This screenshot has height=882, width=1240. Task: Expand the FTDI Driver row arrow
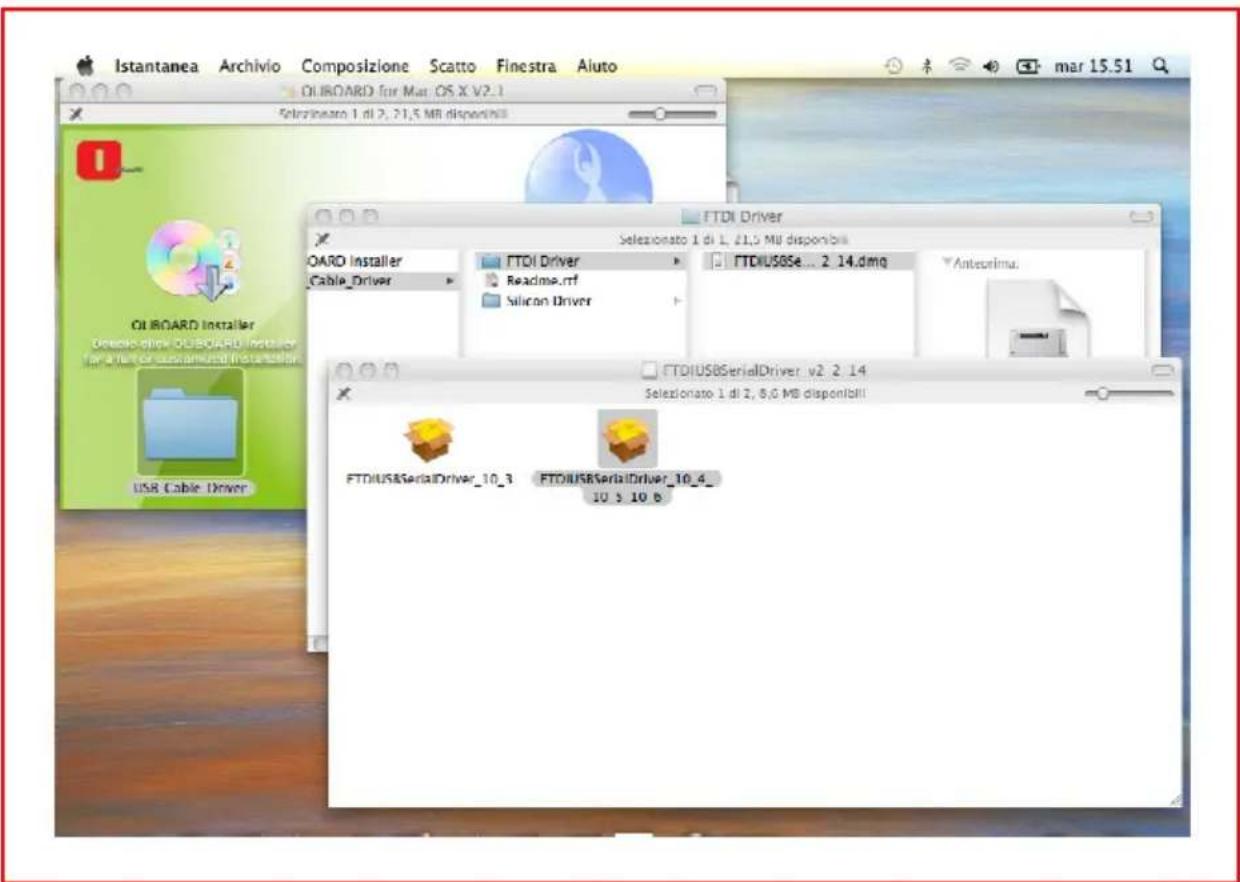[677, 260]
